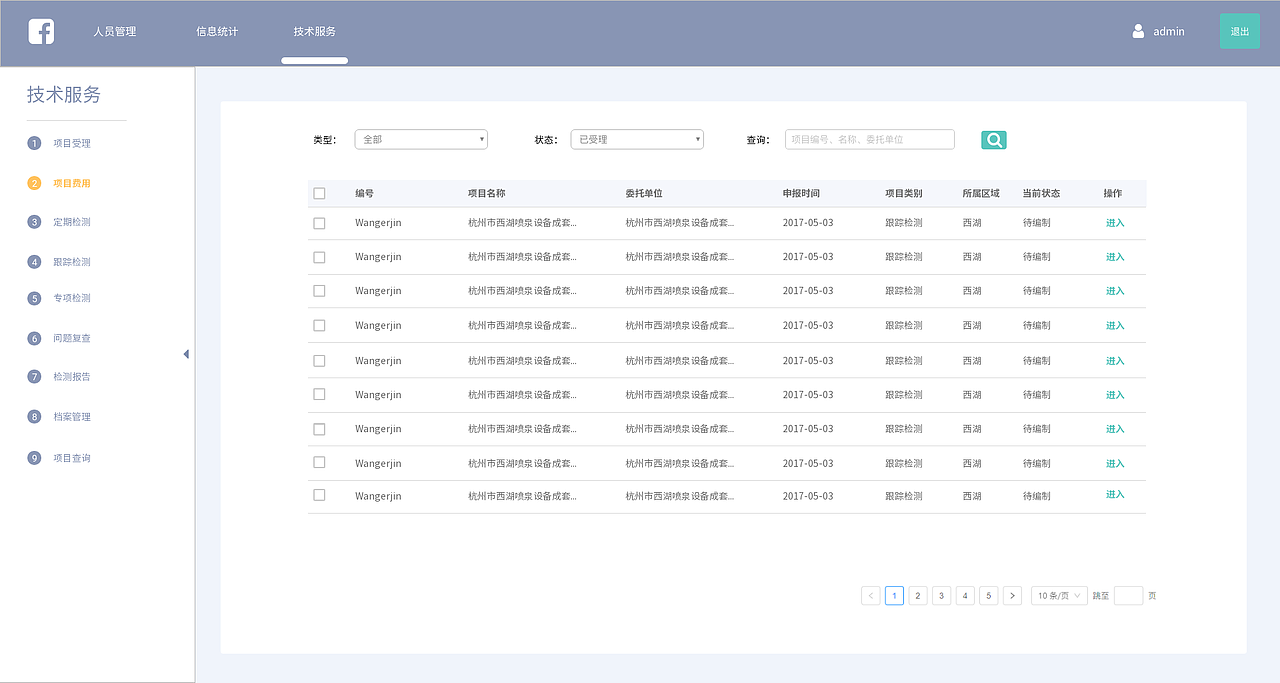Click 进入 on the first table row

click(x=1114, y=223)
